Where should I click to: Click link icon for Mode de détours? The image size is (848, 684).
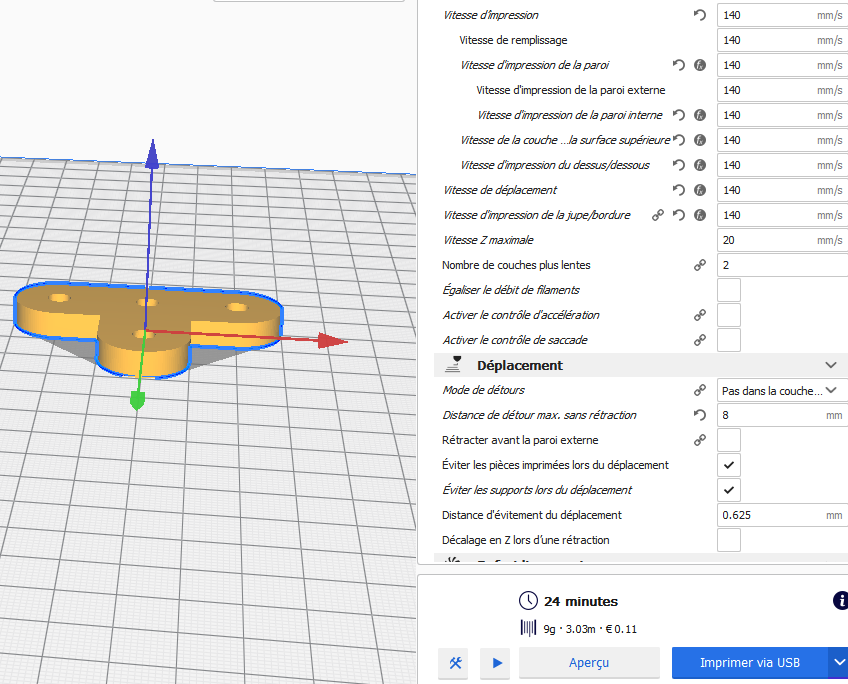click(700, 390)
